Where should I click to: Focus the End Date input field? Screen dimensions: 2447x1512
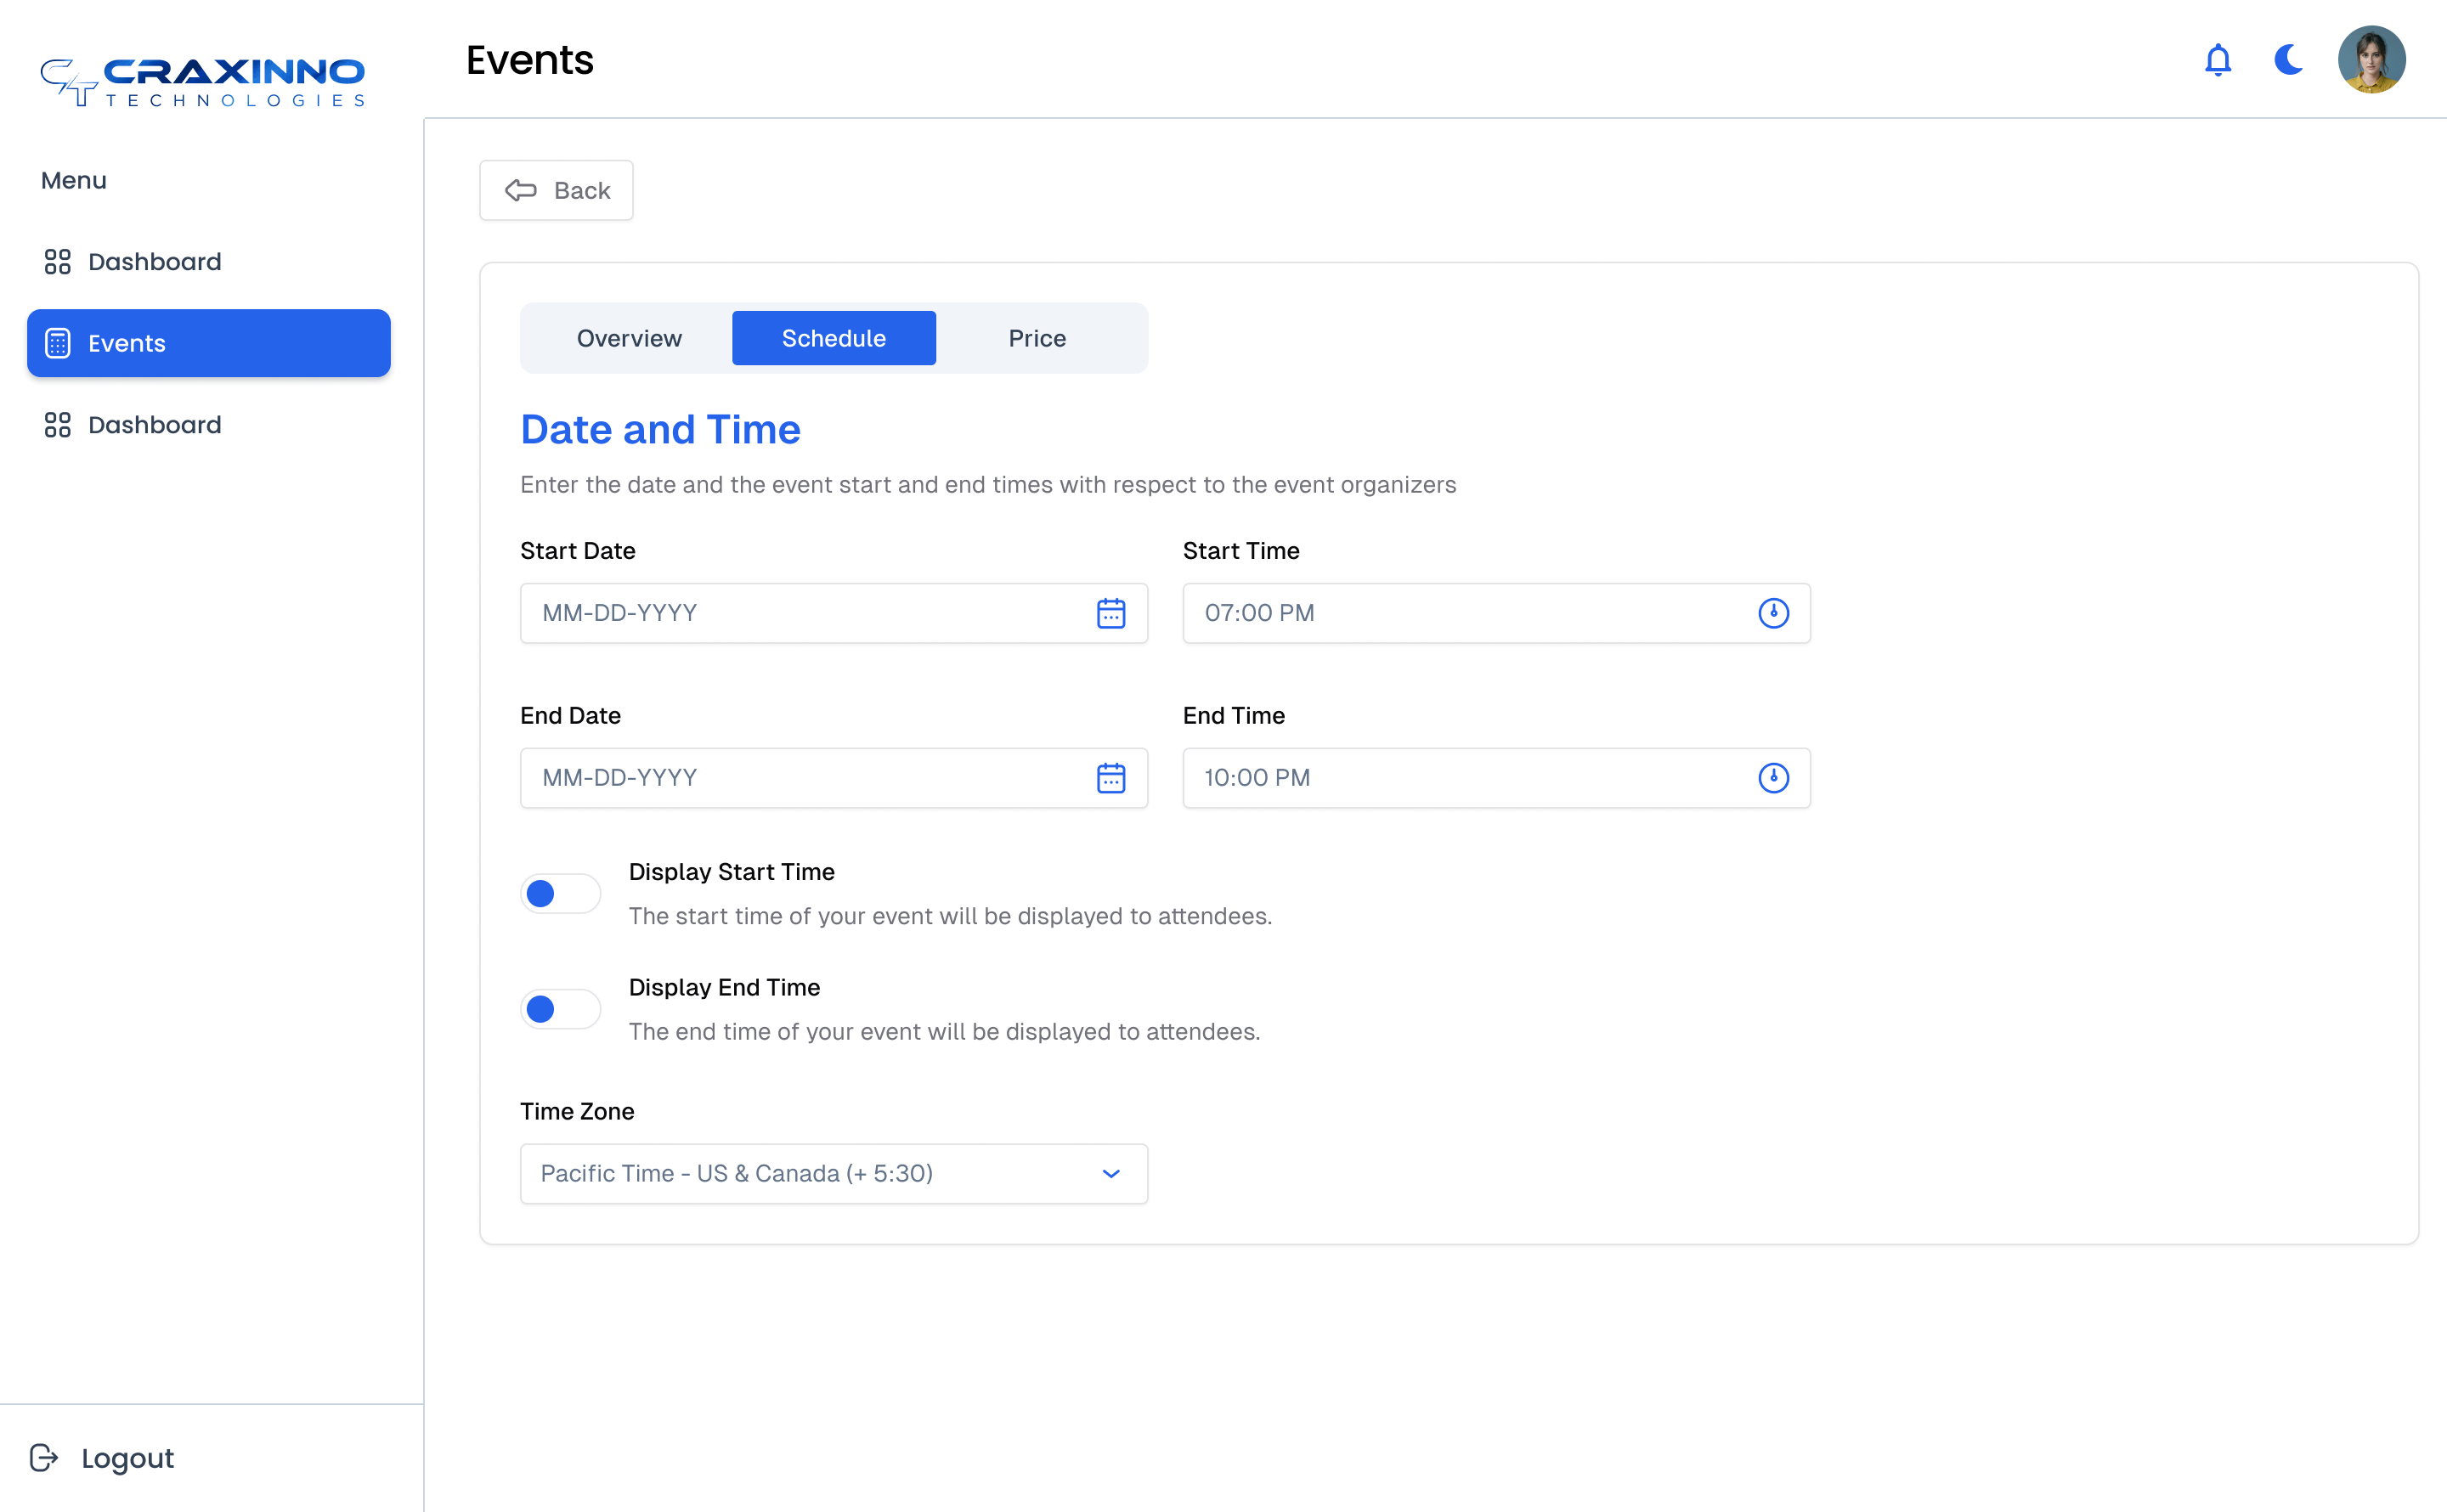834,778
